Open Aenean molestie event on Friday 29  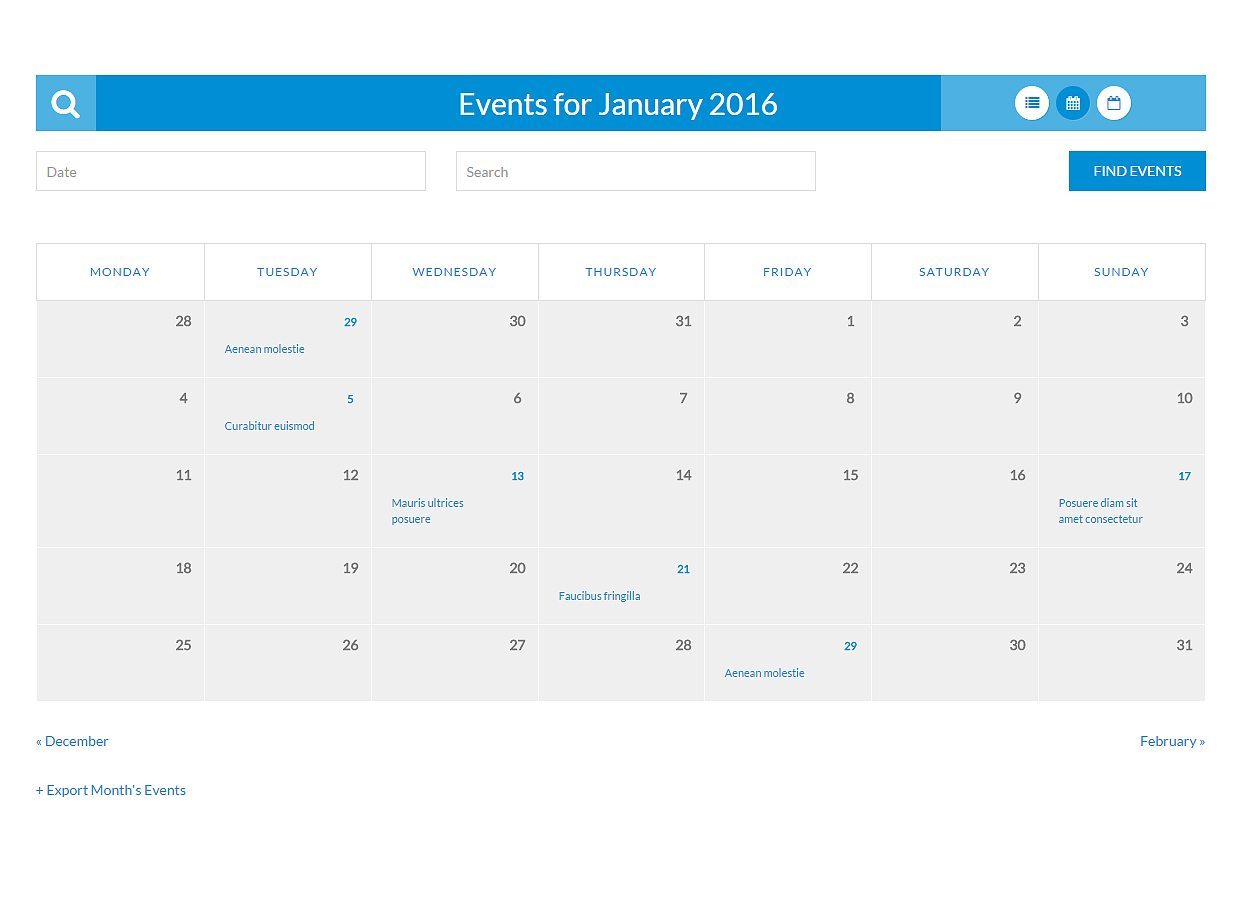coord(764,673)
